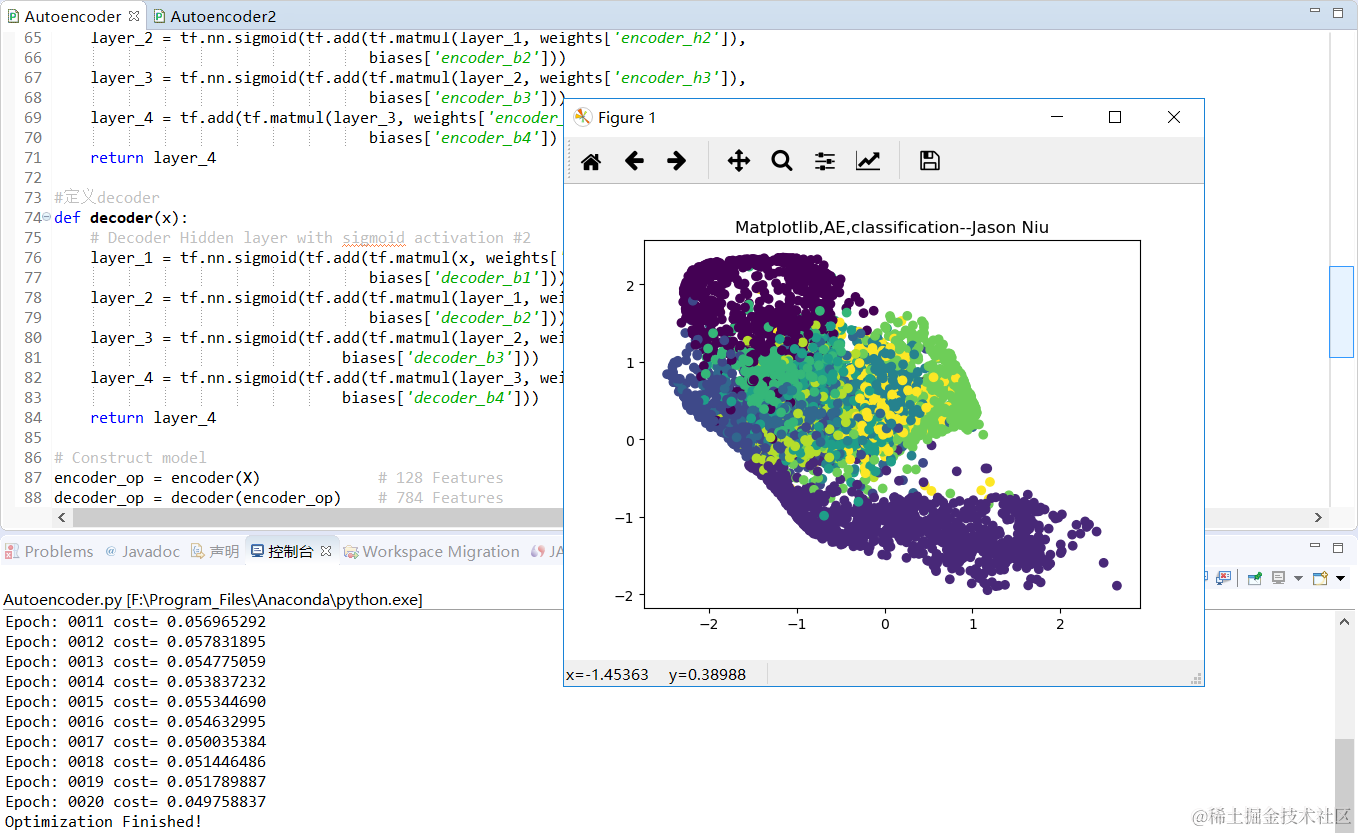The image size is (1358, 833).
Task: Save the figure with the floppy disk icon
Action: coord(930,161)
